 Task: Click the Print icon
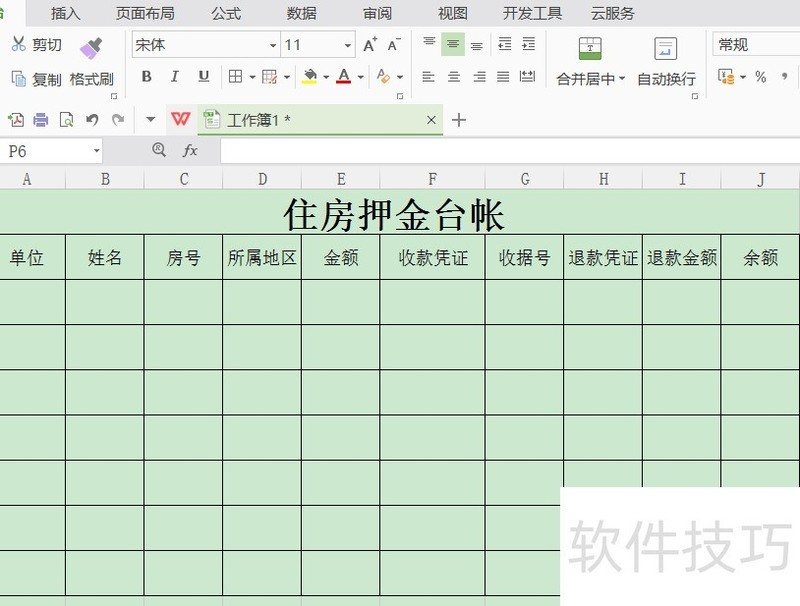pos(41,120)
